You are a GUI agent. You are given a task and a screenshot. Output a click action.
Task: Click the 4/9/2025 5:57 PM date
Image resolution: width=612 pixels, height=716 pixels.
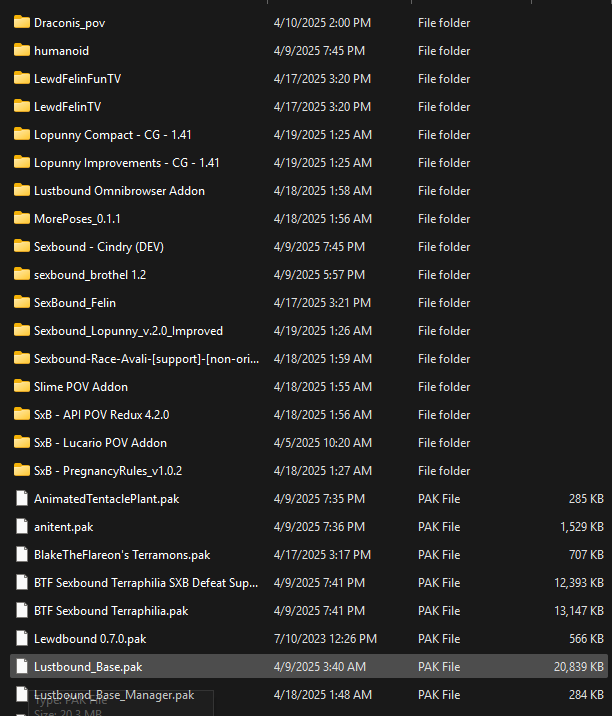pyautogui.click(x=319, y=275)
